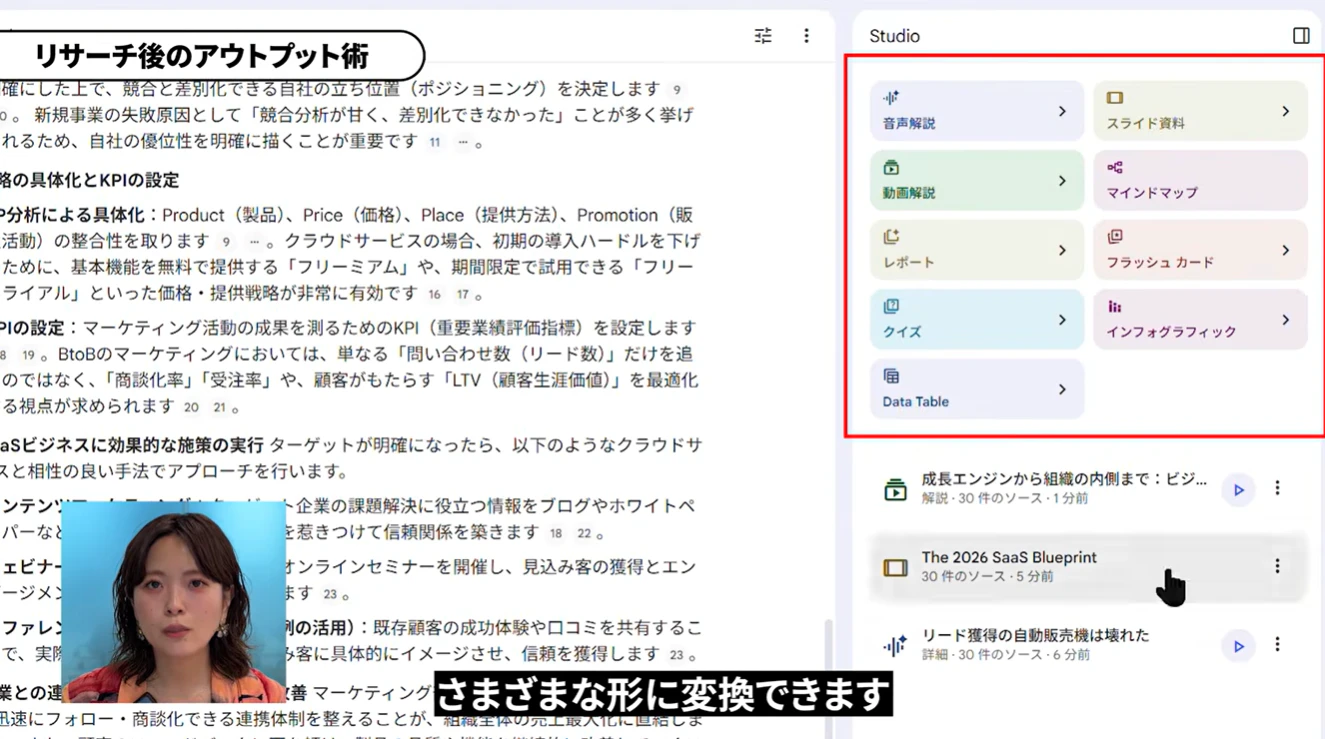Play the 成長エンジンから組織の内側まで video overview
The height and width of the screenshot is (739, 1325).
click(1238, 490)
